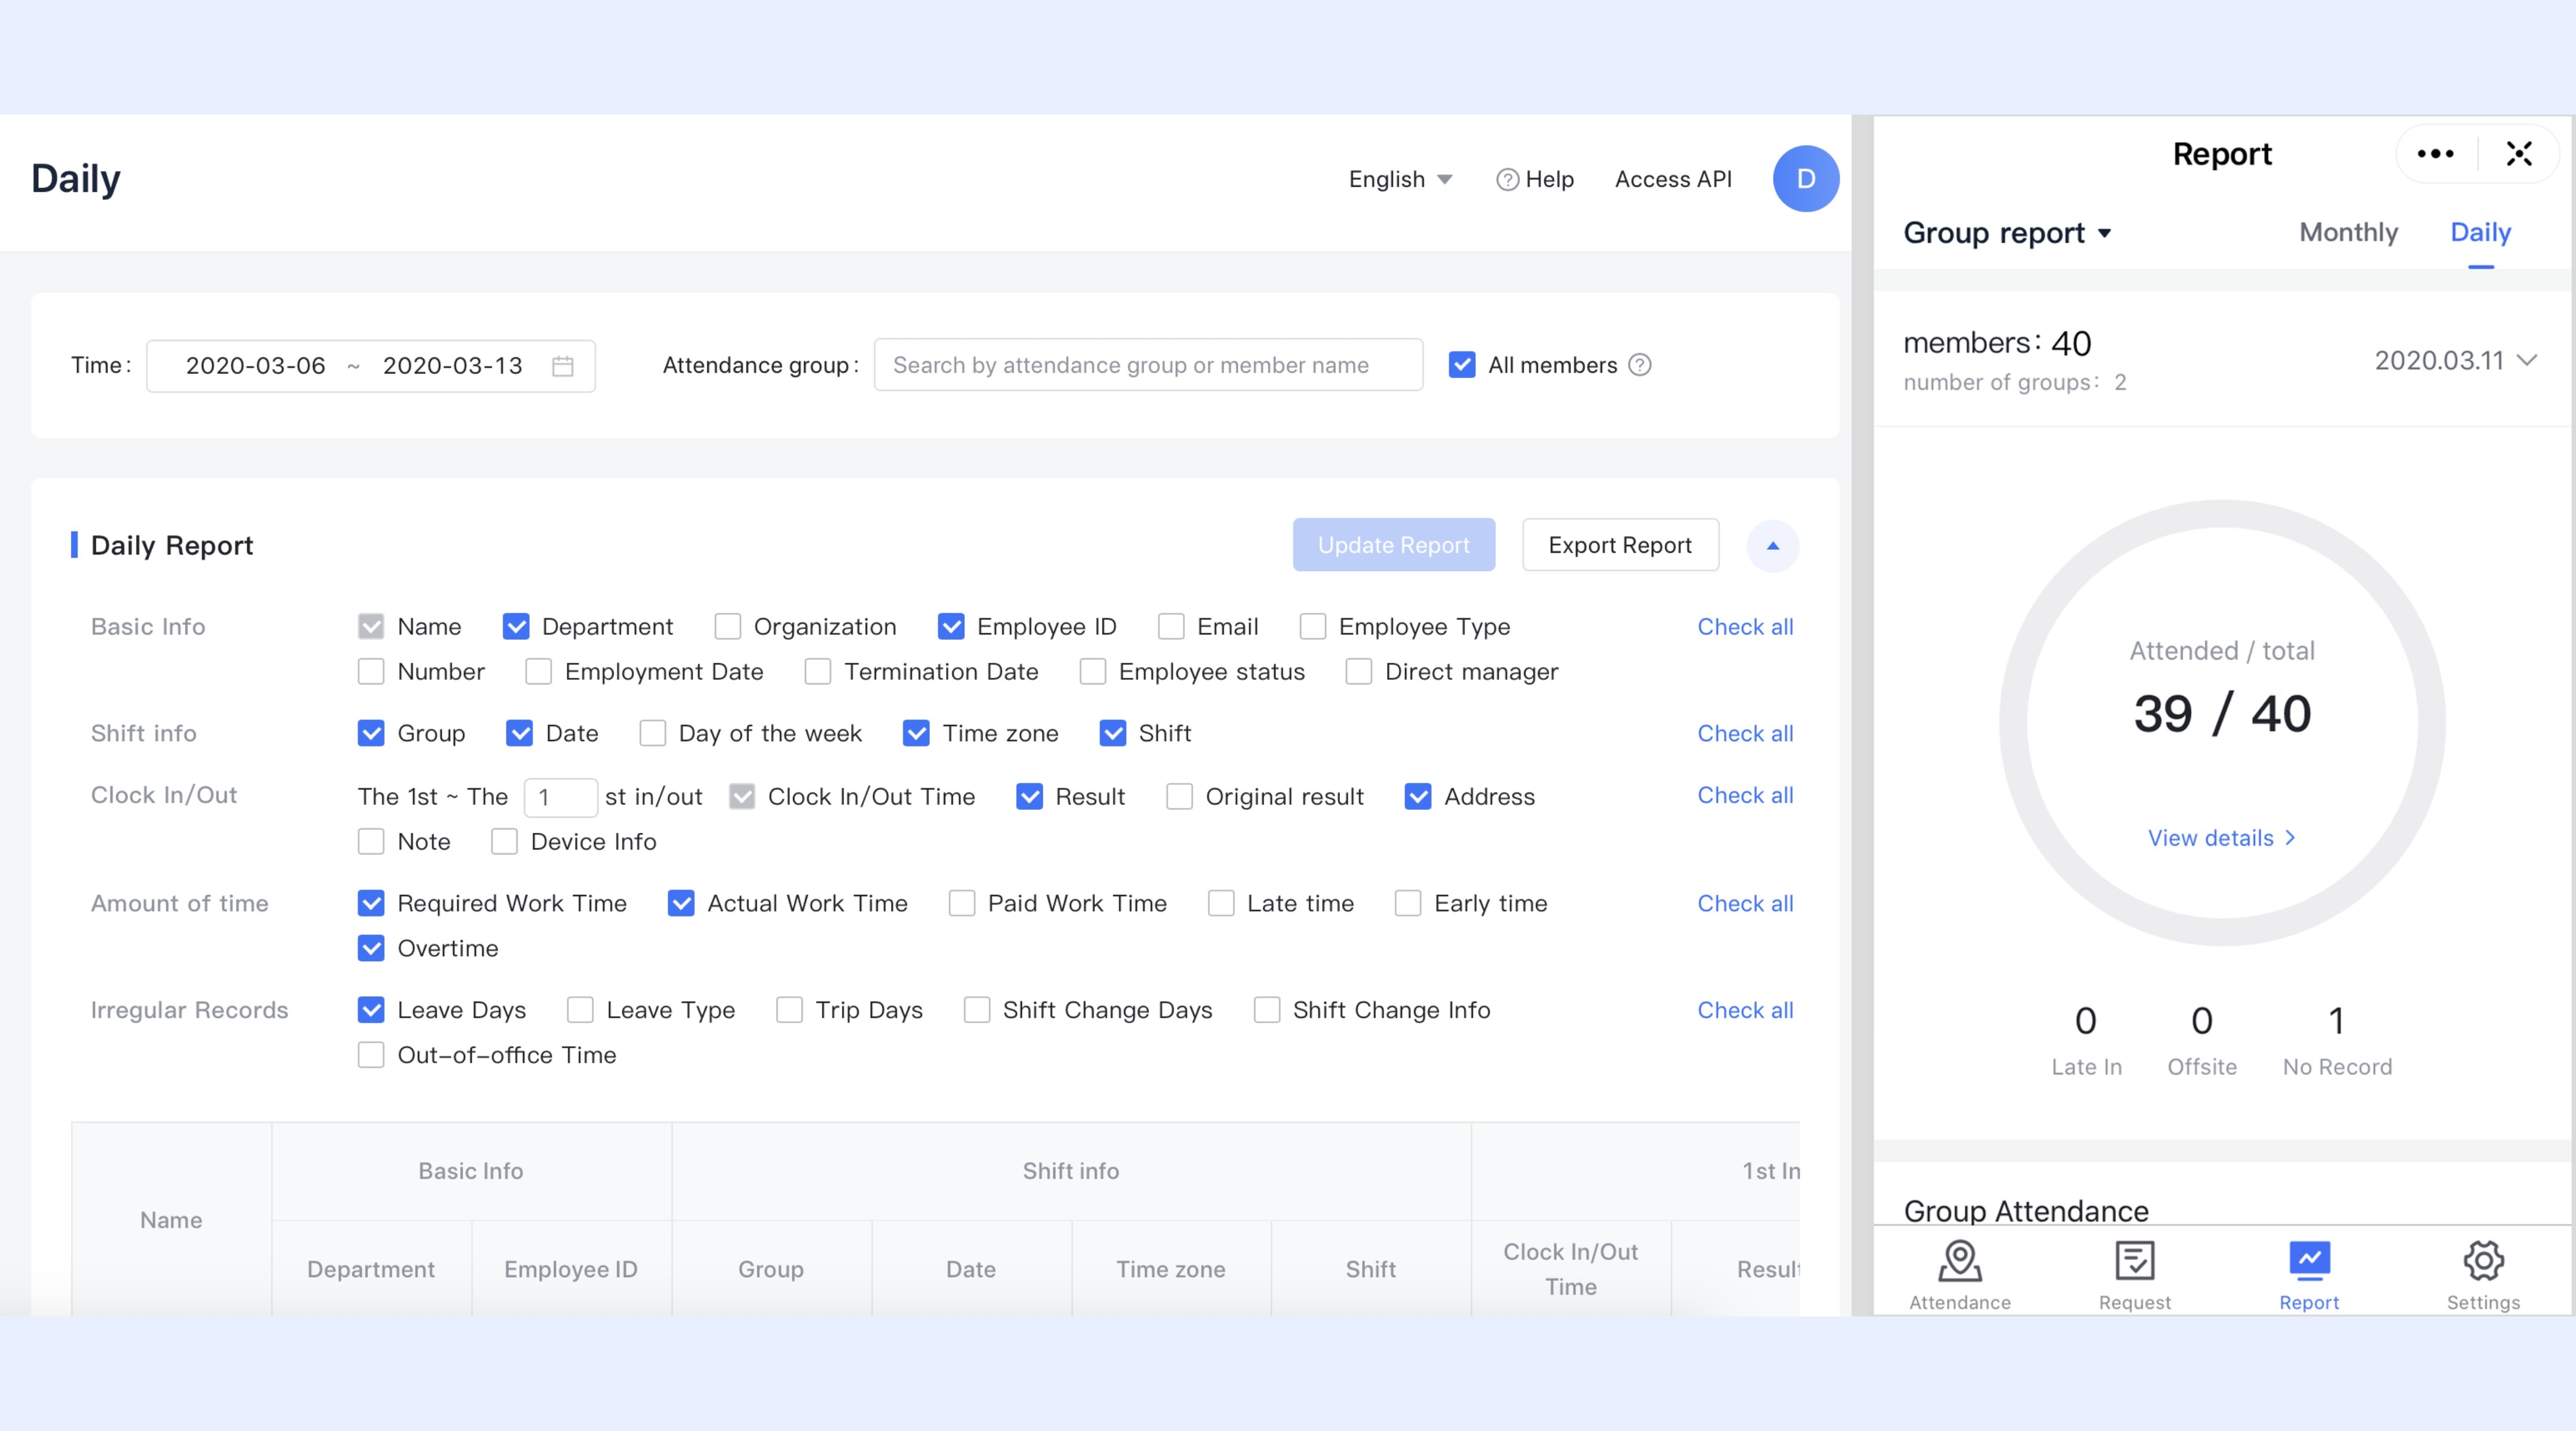Click the No Record count

pyautogui.click(x=2337, y=1042)
